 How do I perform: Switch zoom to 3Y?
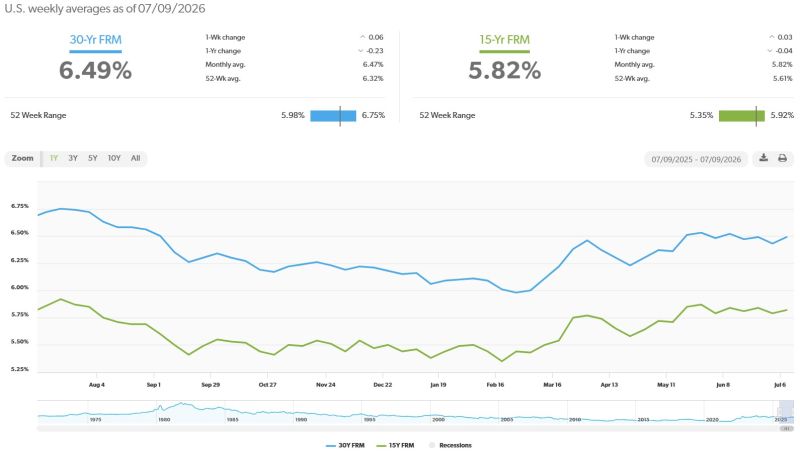[x=73, y=158]
